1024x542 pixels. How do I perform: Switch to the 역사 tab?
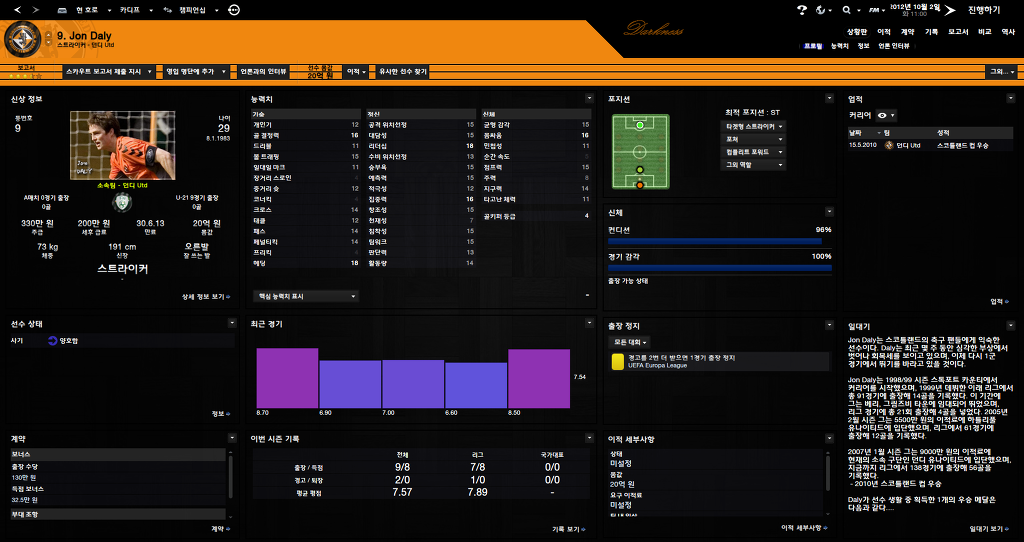click(x=1008, y=31)
